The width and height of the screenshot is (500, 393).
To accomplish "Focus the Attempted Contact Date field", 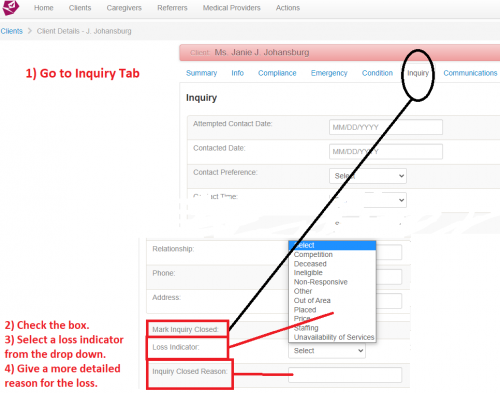I will tap(386, 127).
